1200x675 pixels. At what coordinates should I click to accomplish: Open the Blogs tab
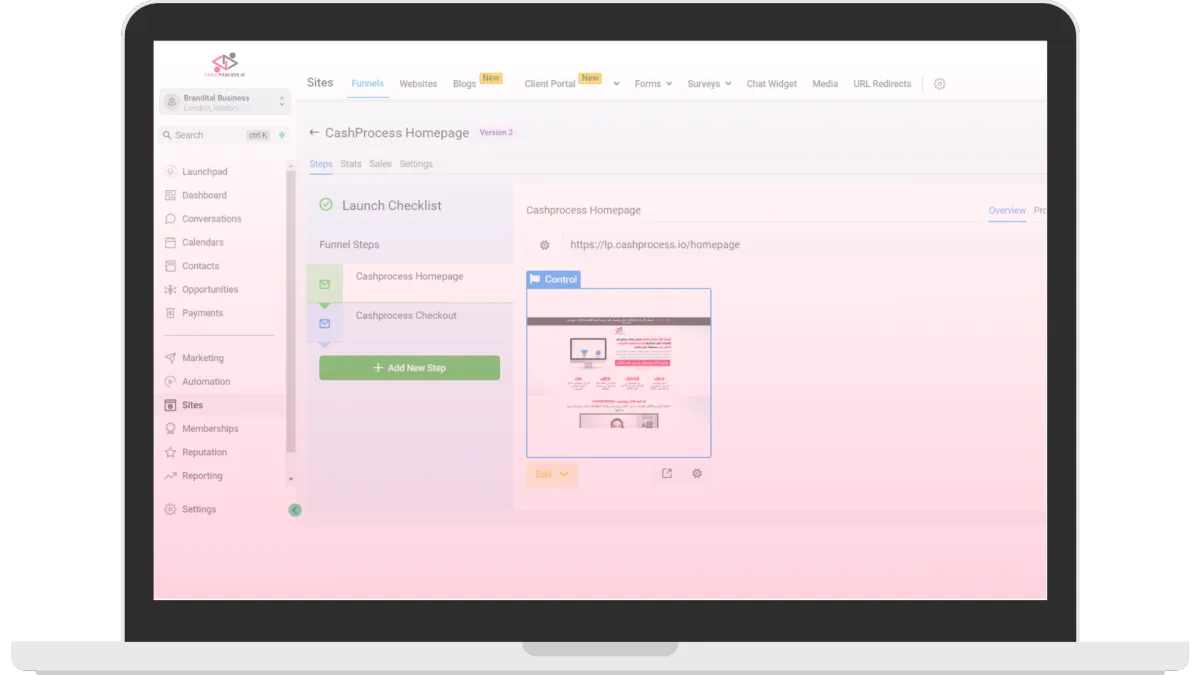pyautogui.click(x=465, y=84)
